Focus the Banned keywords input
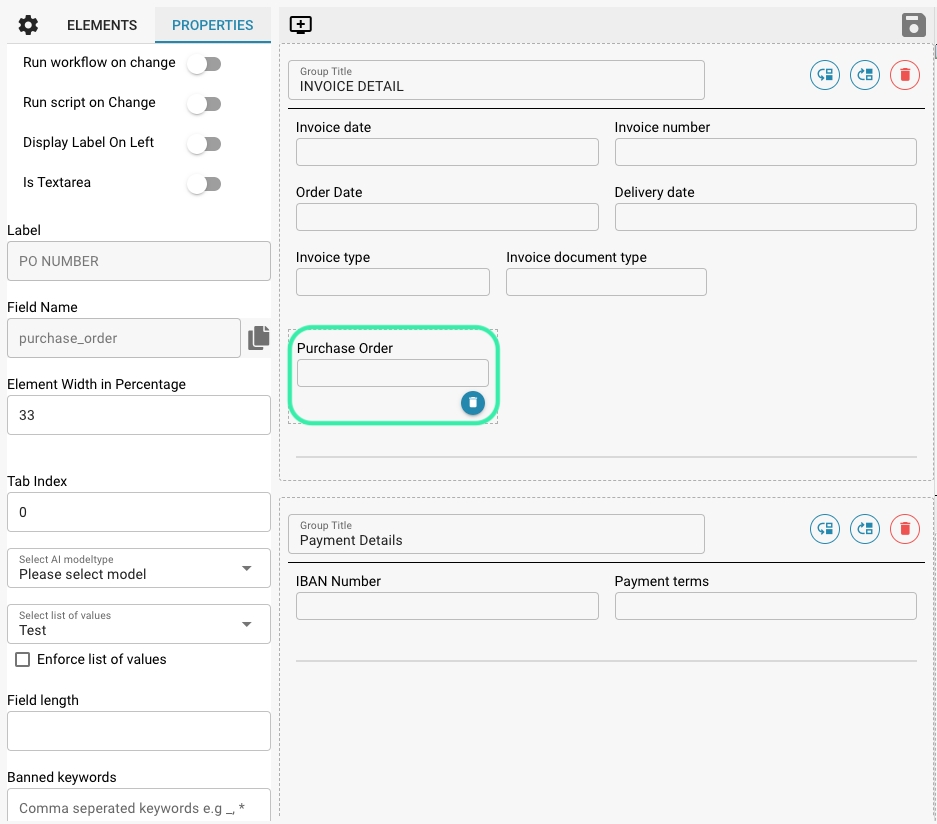 click(138, 807)
